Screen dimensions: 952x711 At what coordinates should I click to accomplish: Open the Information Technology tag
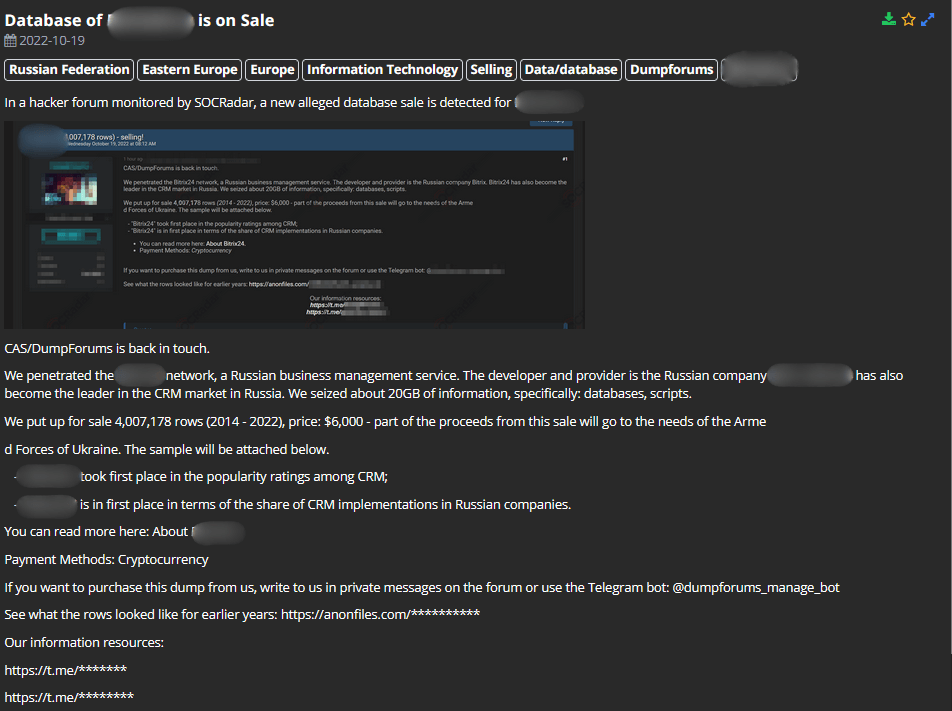pyautogui.click(x=382, y=70)
